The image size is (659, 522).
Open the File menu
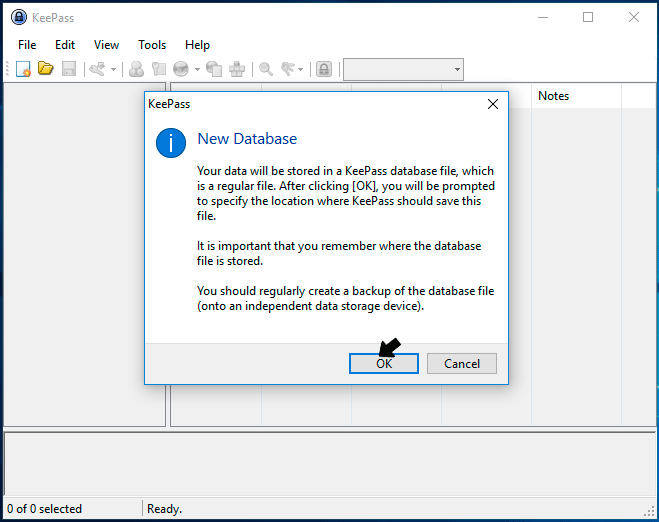pos(27,45)
